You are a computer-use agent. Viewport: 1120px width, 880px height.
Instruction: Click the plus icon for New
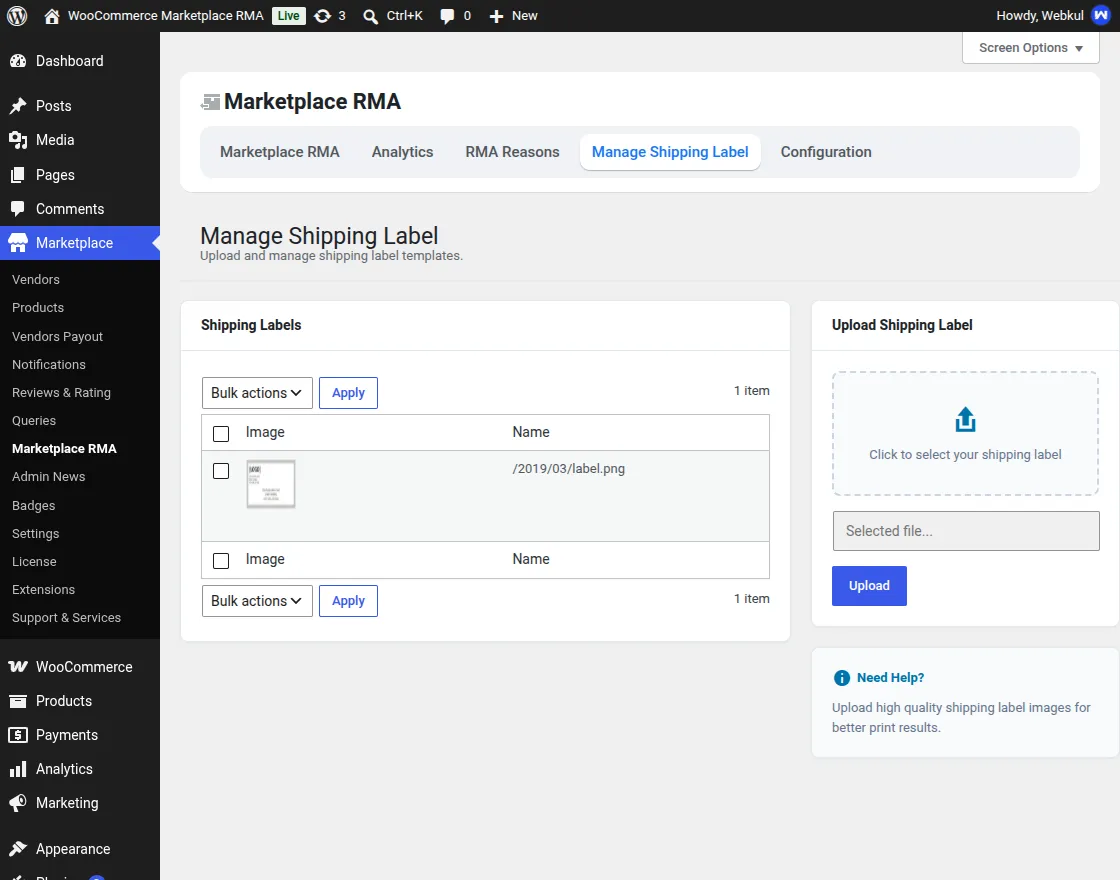click(496, 16)
